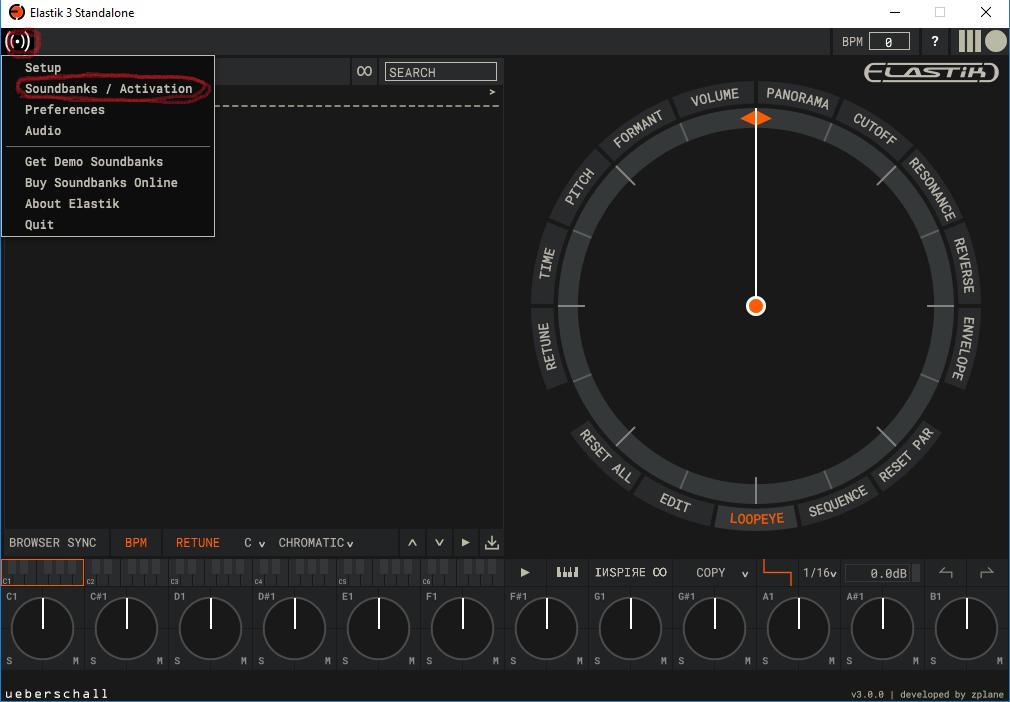Choose Preferences in the menu
1010x702 pixels.
point(64,109)
